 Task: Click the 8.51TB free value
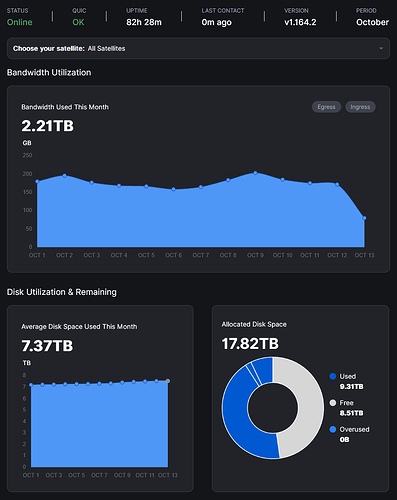click(x=351, y=413)
